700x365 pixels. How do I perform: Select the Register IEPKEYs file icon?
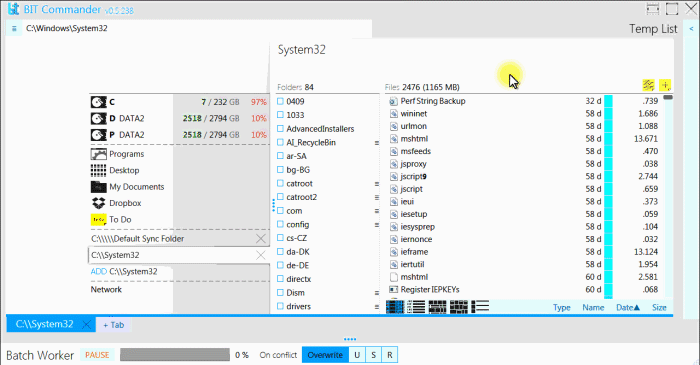point(393,290)
